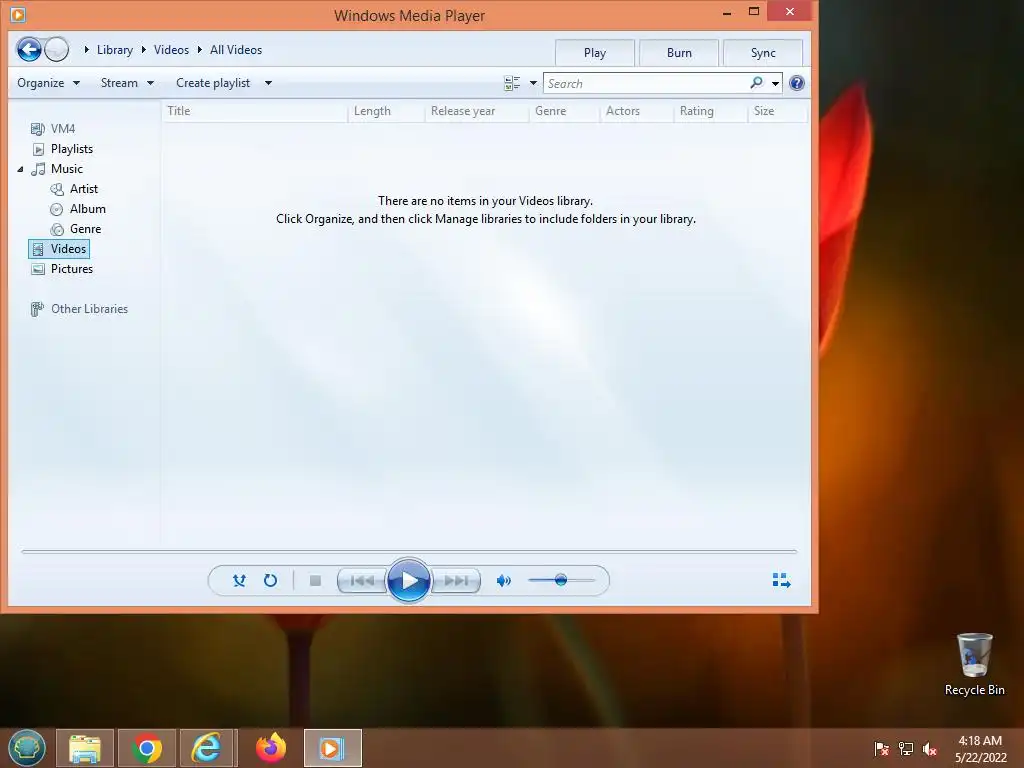Sort by the Length column header
This screenshot has height=768, width=1024.
[387, 111]
